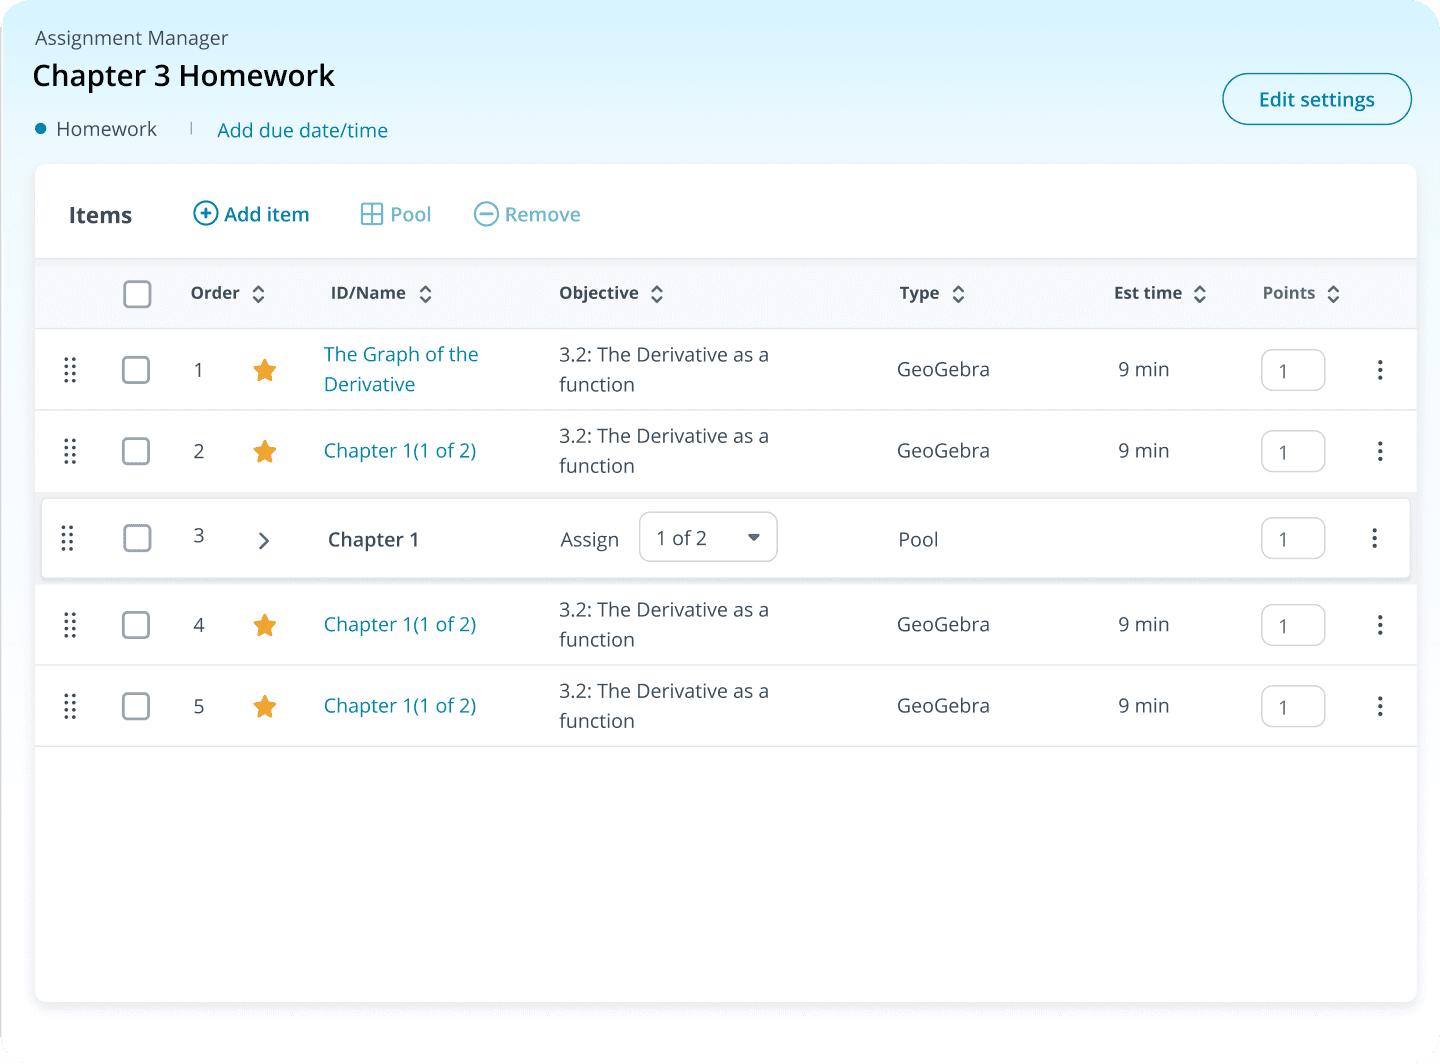Open the Assign '1 of 2' dropdown
1440x1064 pixels.
(708, 537)
